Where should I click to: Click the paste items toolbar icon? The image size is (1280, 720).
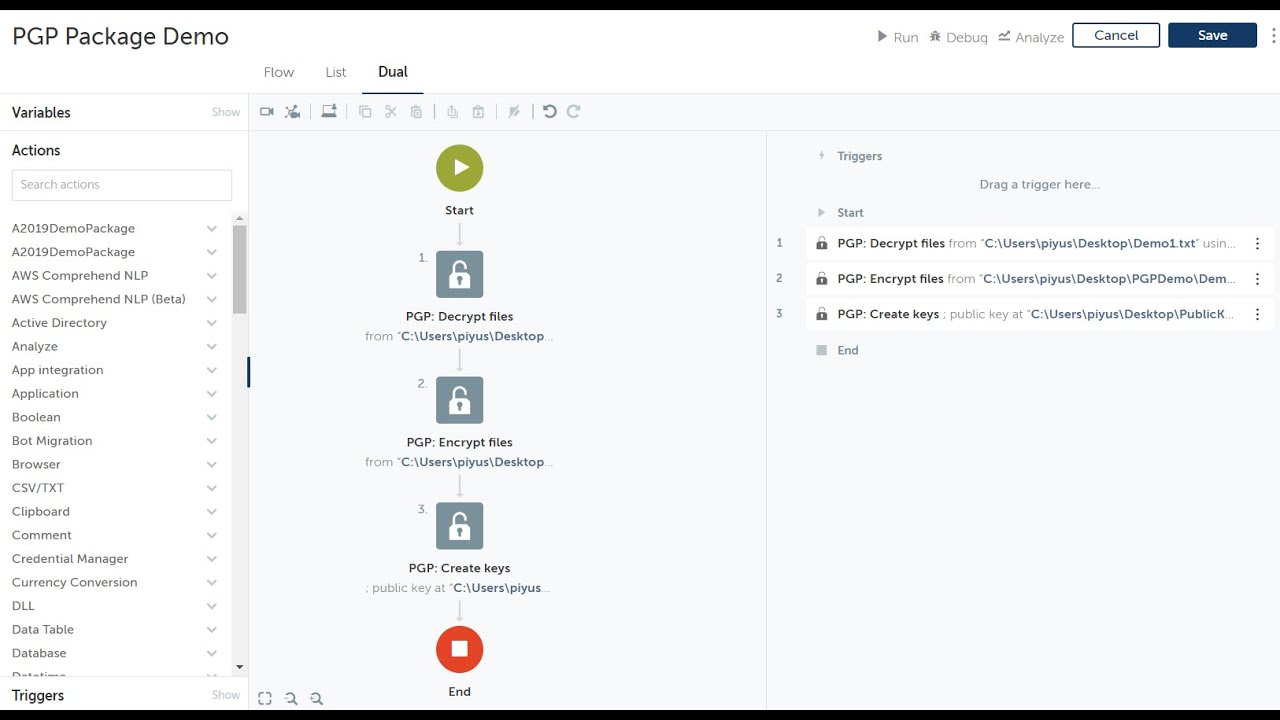[x=417, y=112]
